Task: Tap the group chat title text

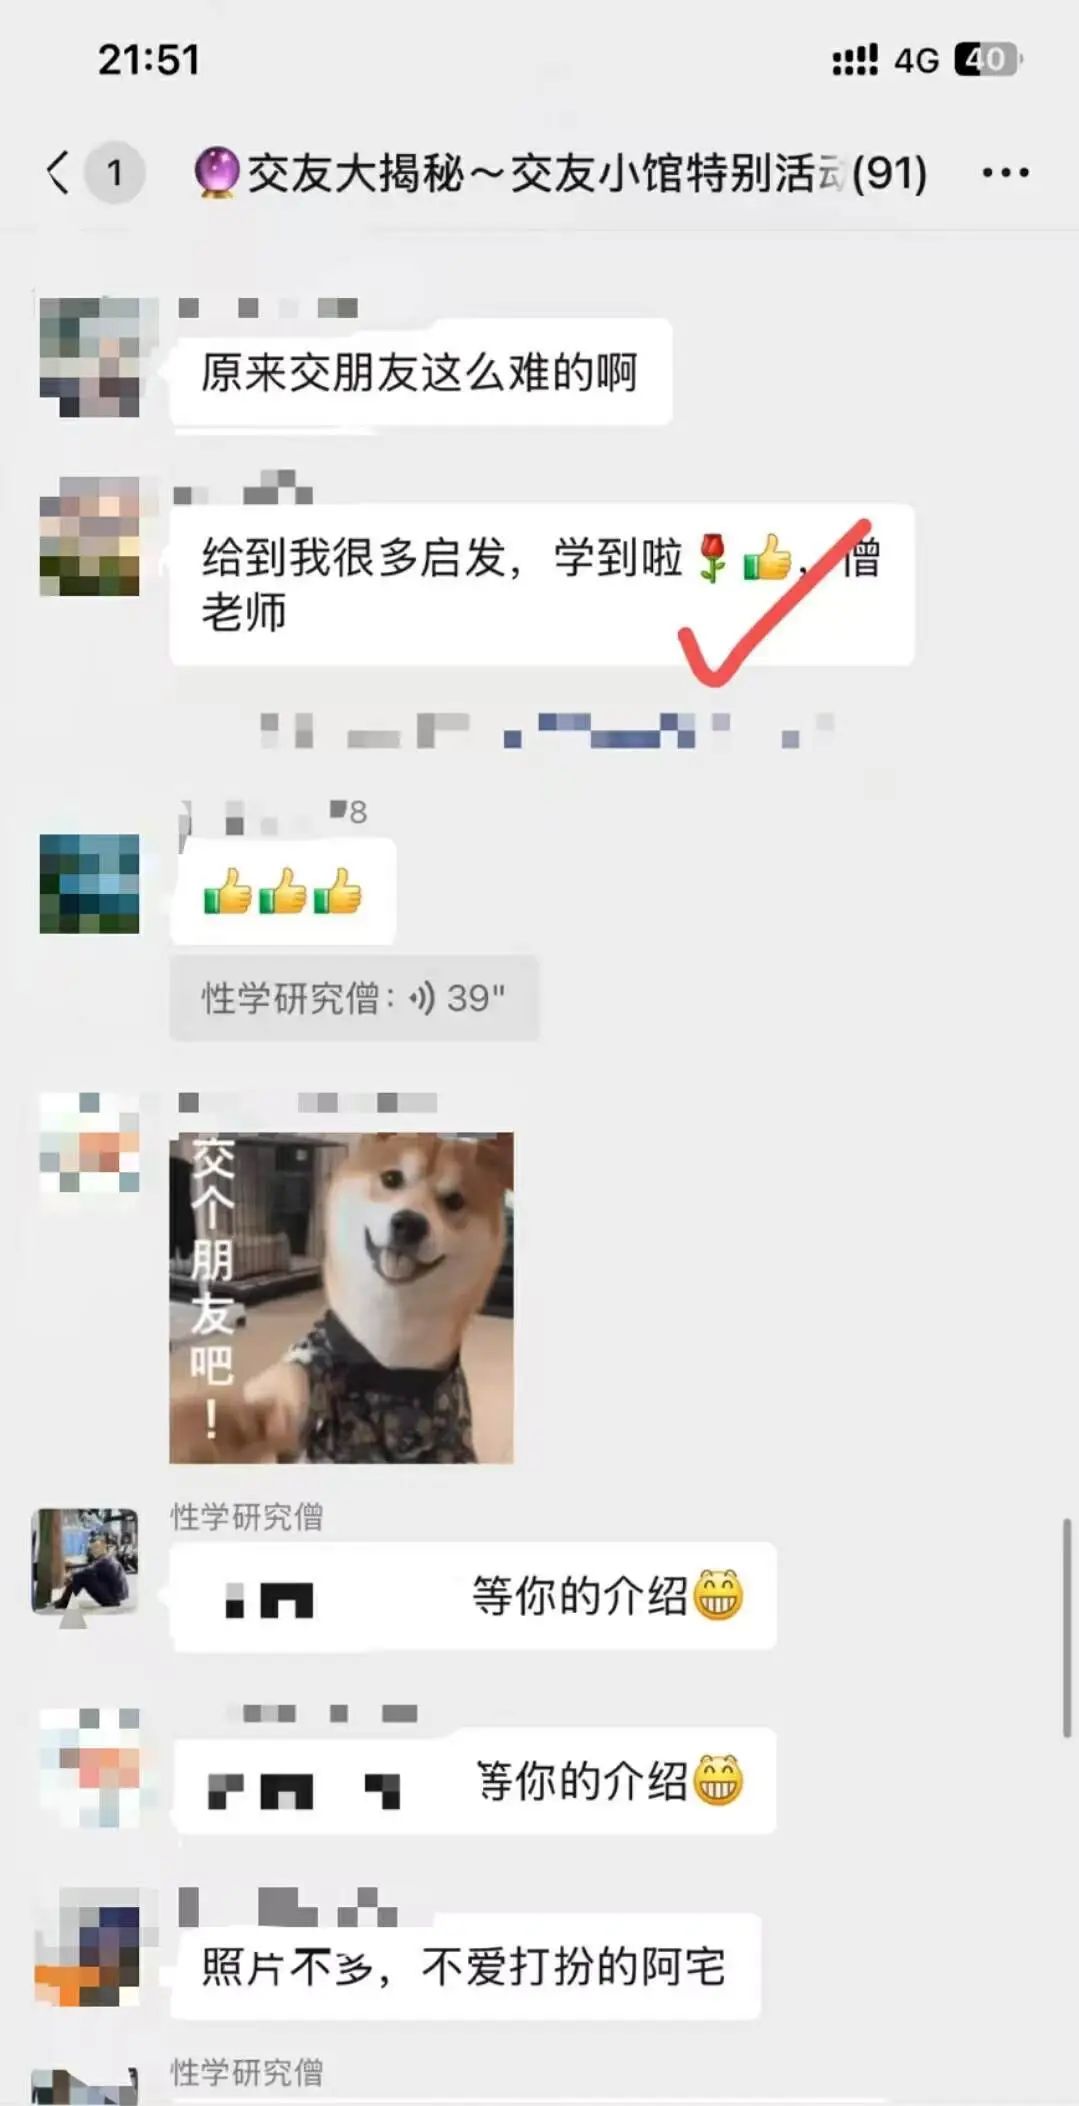Action: tap(587, 173)
